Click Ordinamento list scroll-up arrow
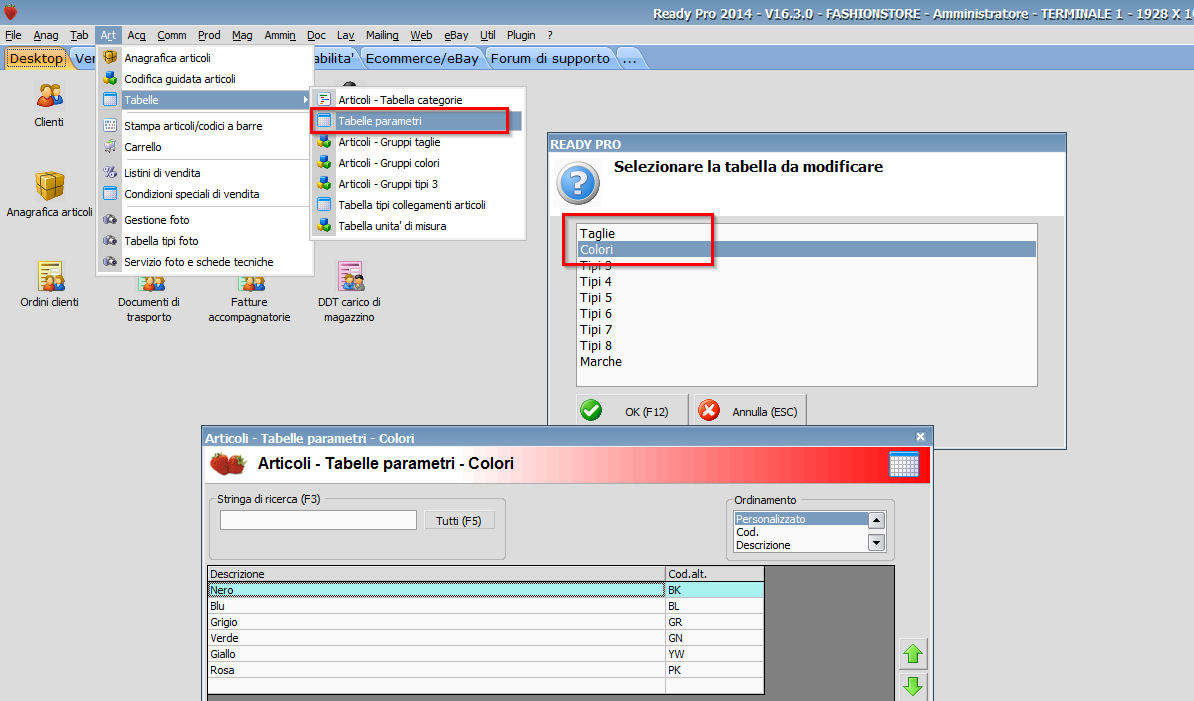This screenshot has height=701, width=1194. pyautogui.click(x=876, y=520)
